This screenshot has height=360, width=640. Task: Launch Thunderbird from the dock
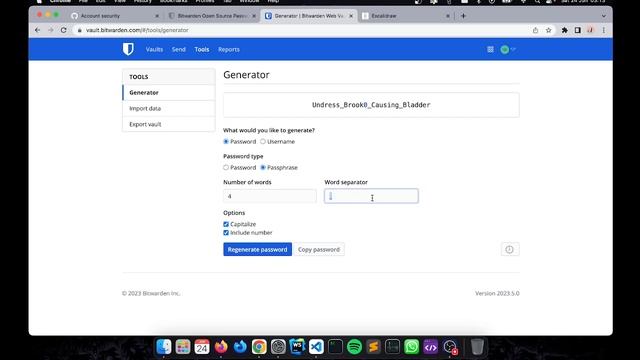pyautogui.click(x=240, y=347)
